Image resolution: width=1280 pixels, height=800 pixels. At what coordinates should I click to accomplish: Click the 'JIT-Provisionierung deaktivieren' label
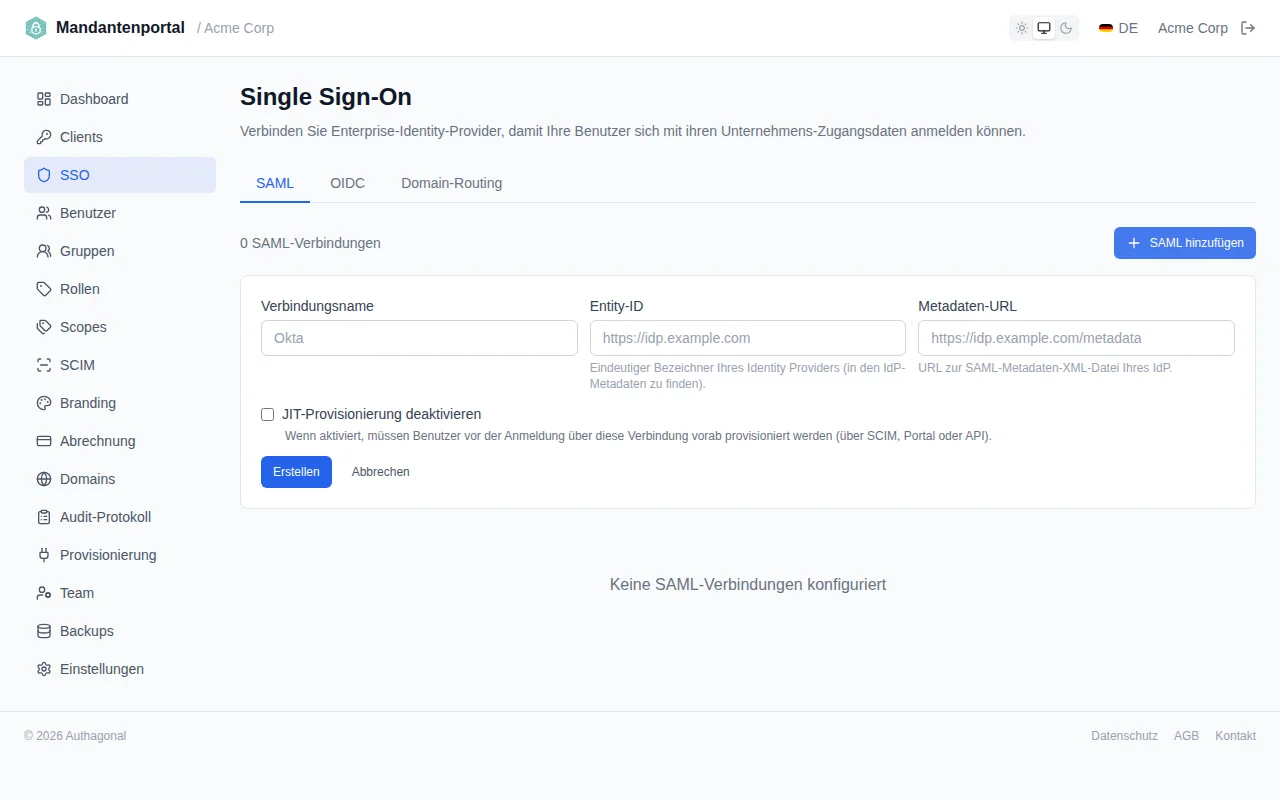(382, 414)
